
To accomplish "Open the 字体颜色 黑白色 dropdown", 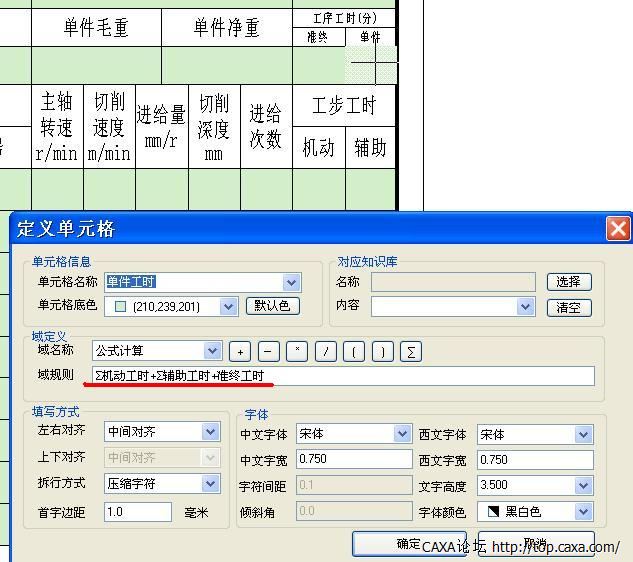I will (583, 512).
